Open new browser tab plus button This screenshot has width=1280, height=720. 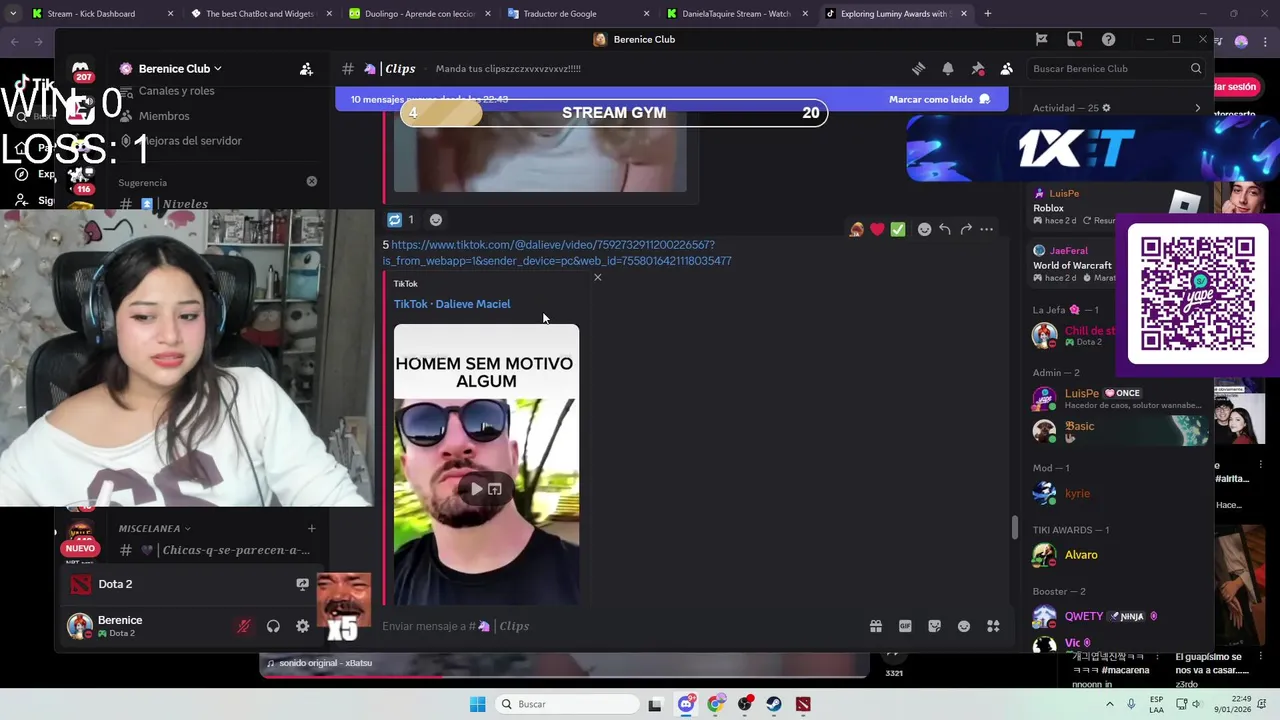click(x=987, y=14)
